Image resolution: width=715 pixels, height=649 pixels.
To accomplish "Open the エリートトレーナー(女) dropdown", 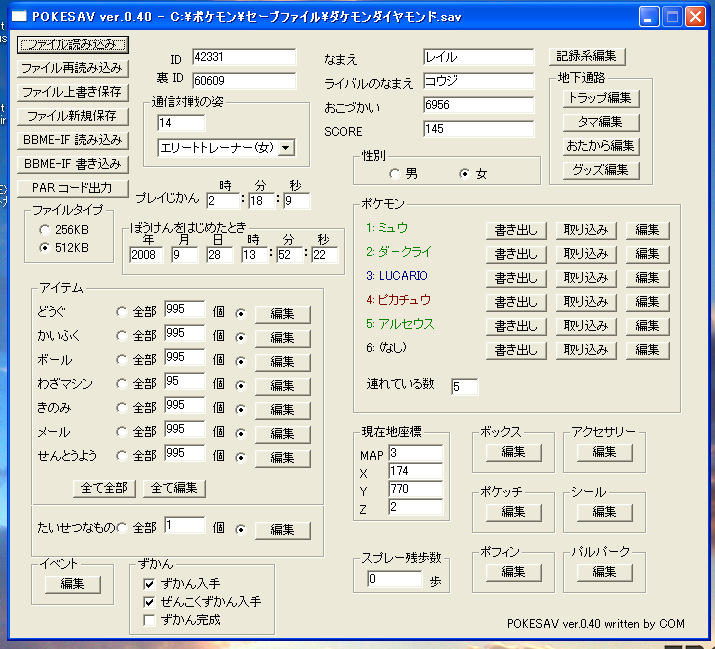I will pos(286,148).
